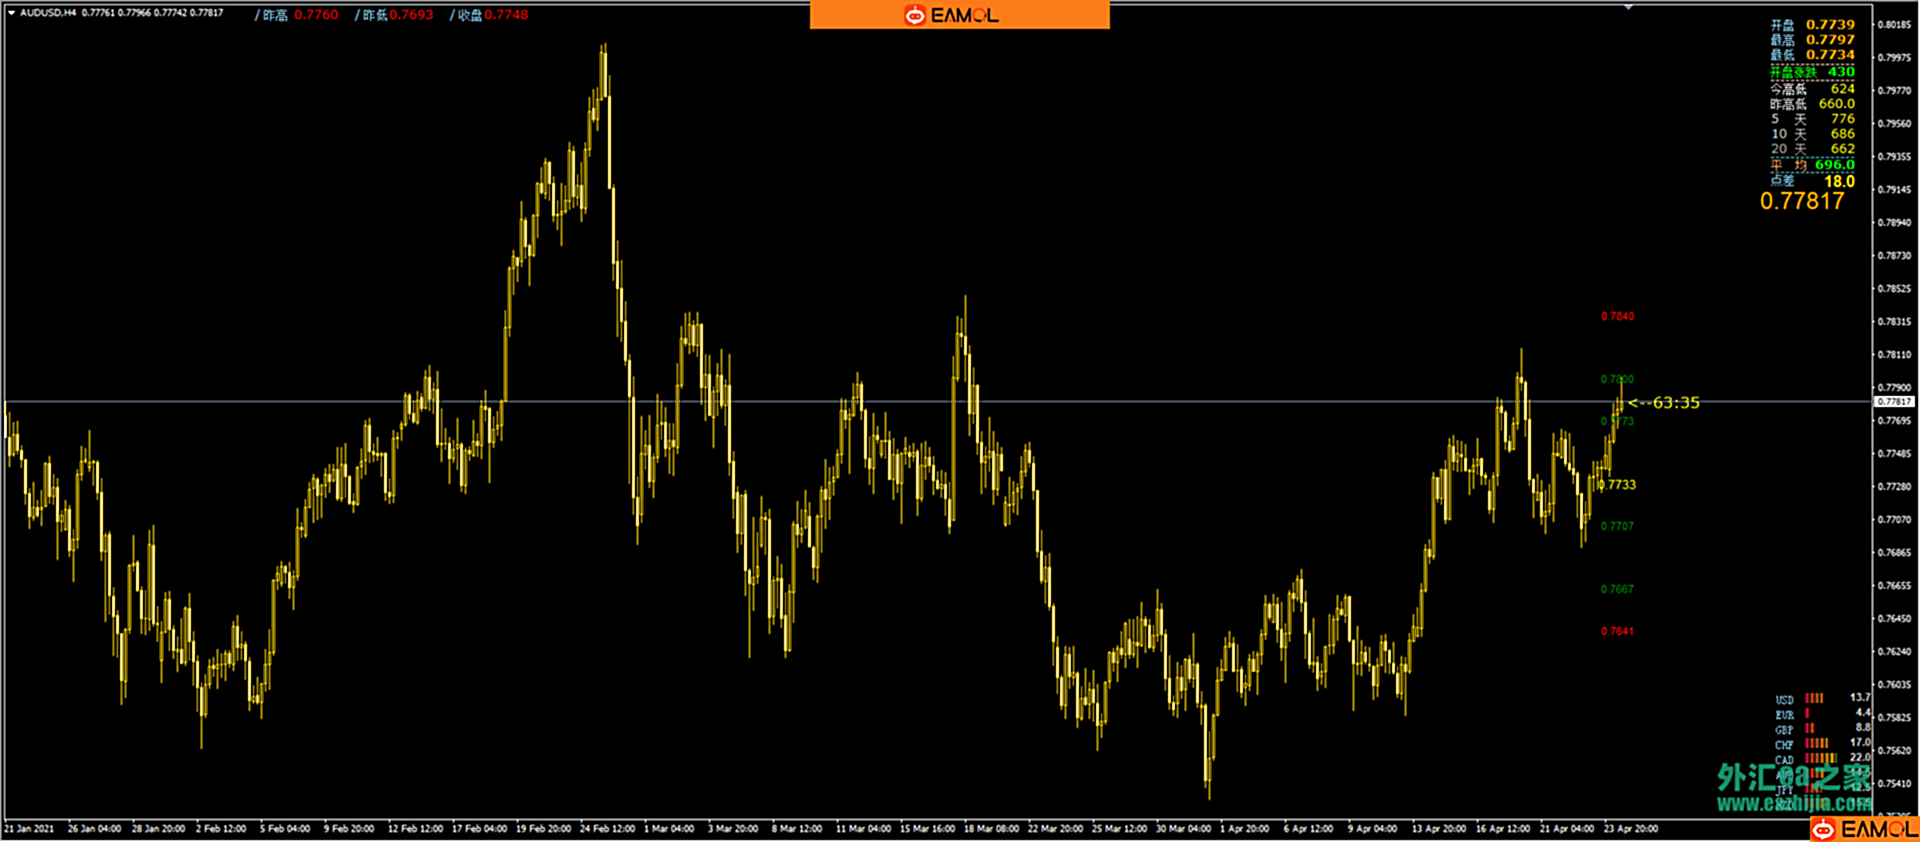
Task: Click the EUR strength bar indicator
Action: (x=1808, y=714)
